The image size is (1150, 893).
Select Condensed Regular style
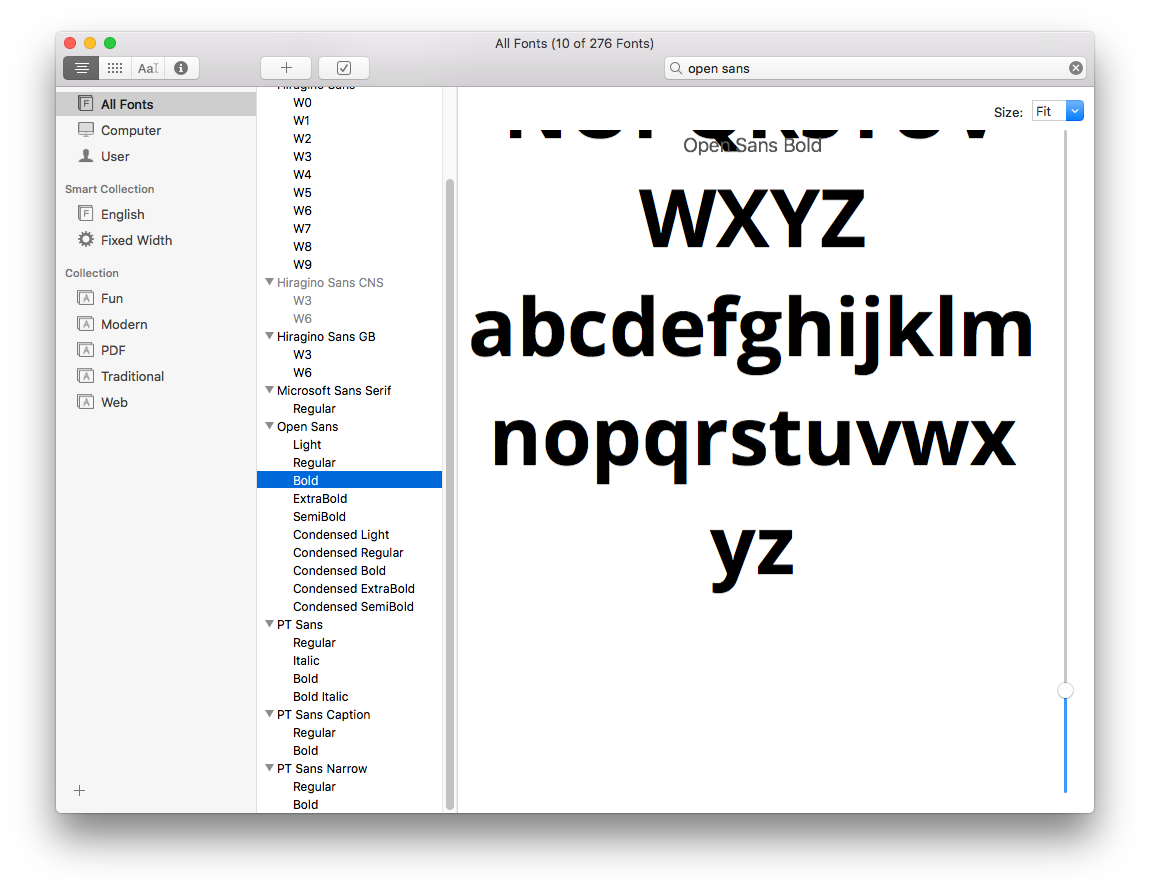click(349, 553)
